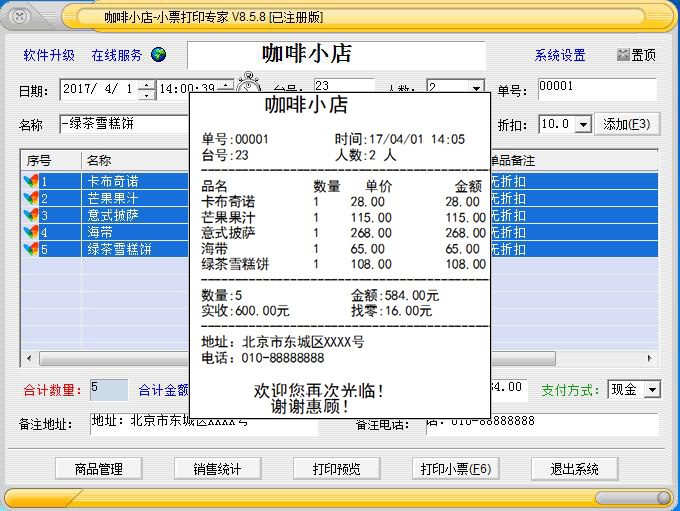
Task: Click the 添加(F3) button
Action: 627,124
